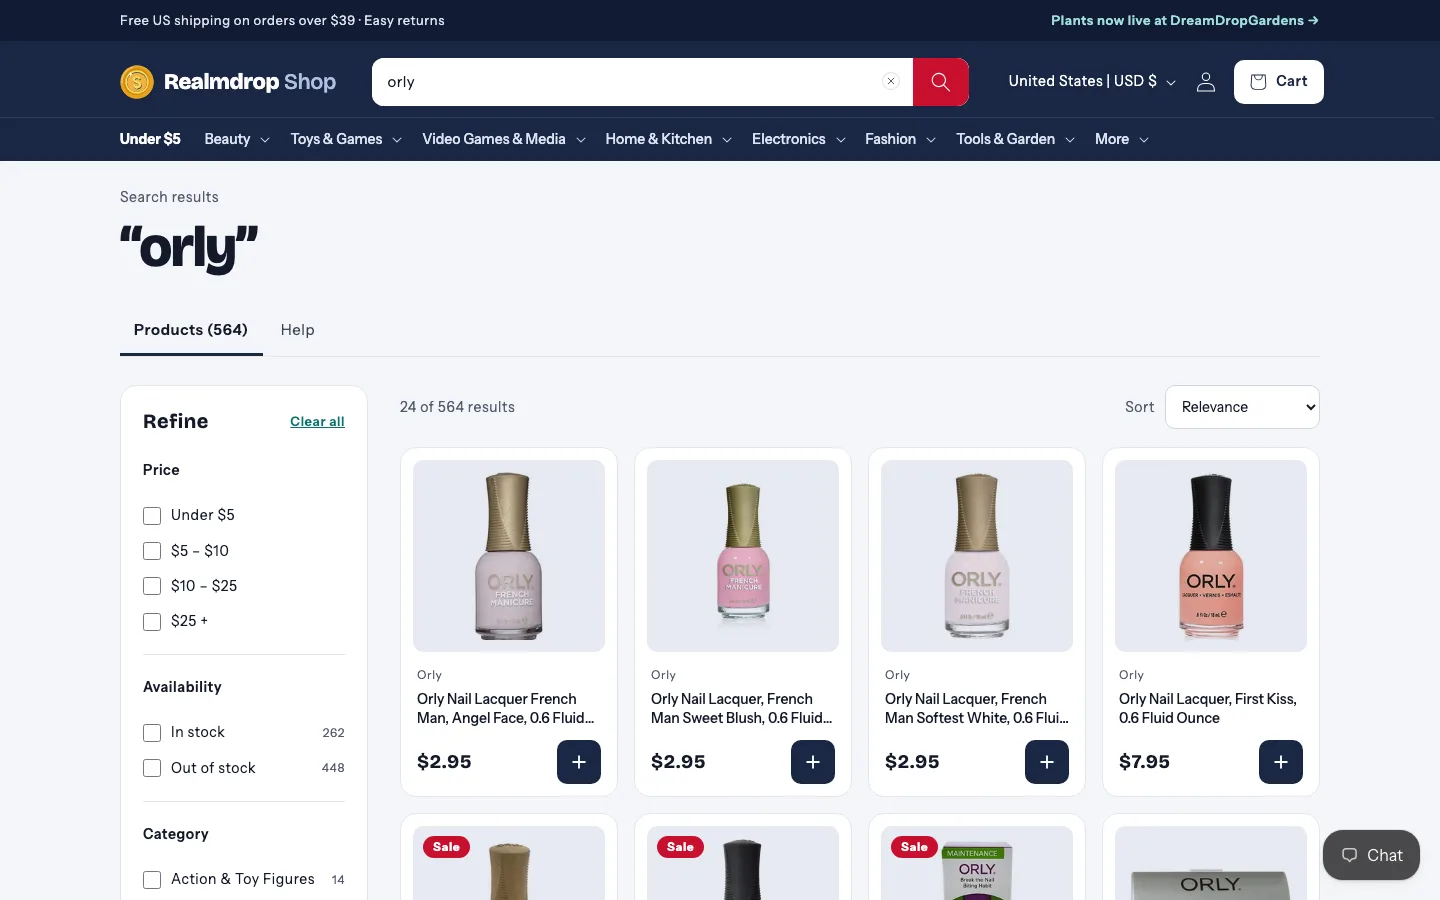Add Orly First Kiss lacquer to cart
Viewport: 1440px width, 900px height.
coord(1281,762)
